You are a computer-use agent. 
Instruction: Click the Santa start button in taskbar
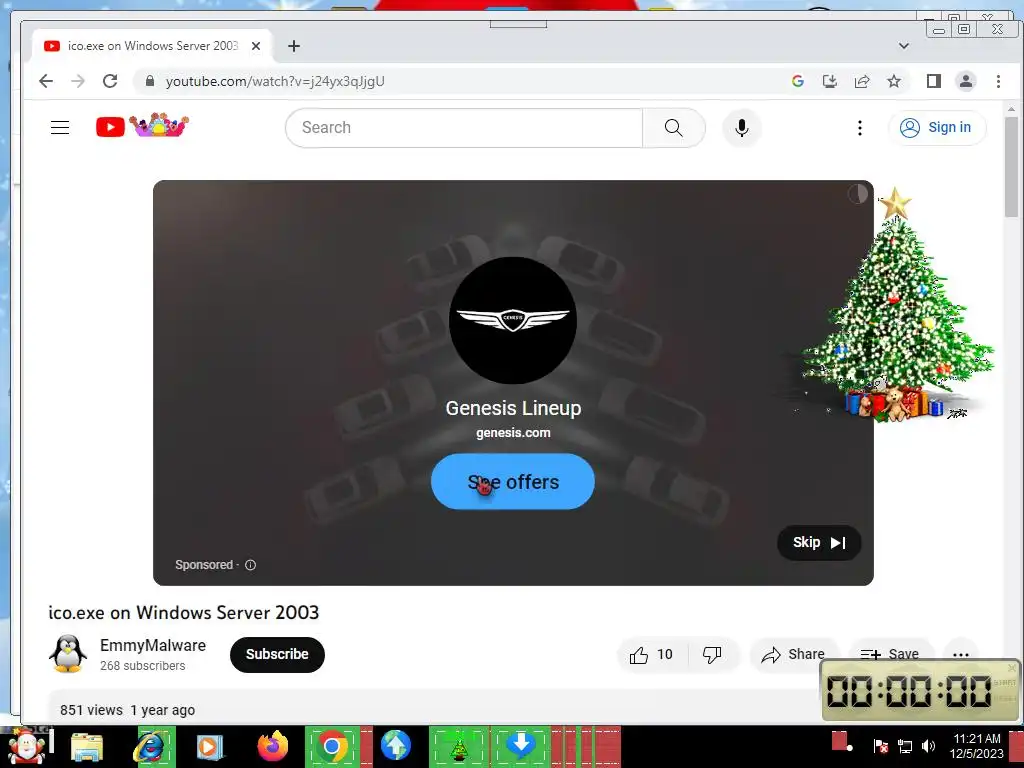click(26, 747)
